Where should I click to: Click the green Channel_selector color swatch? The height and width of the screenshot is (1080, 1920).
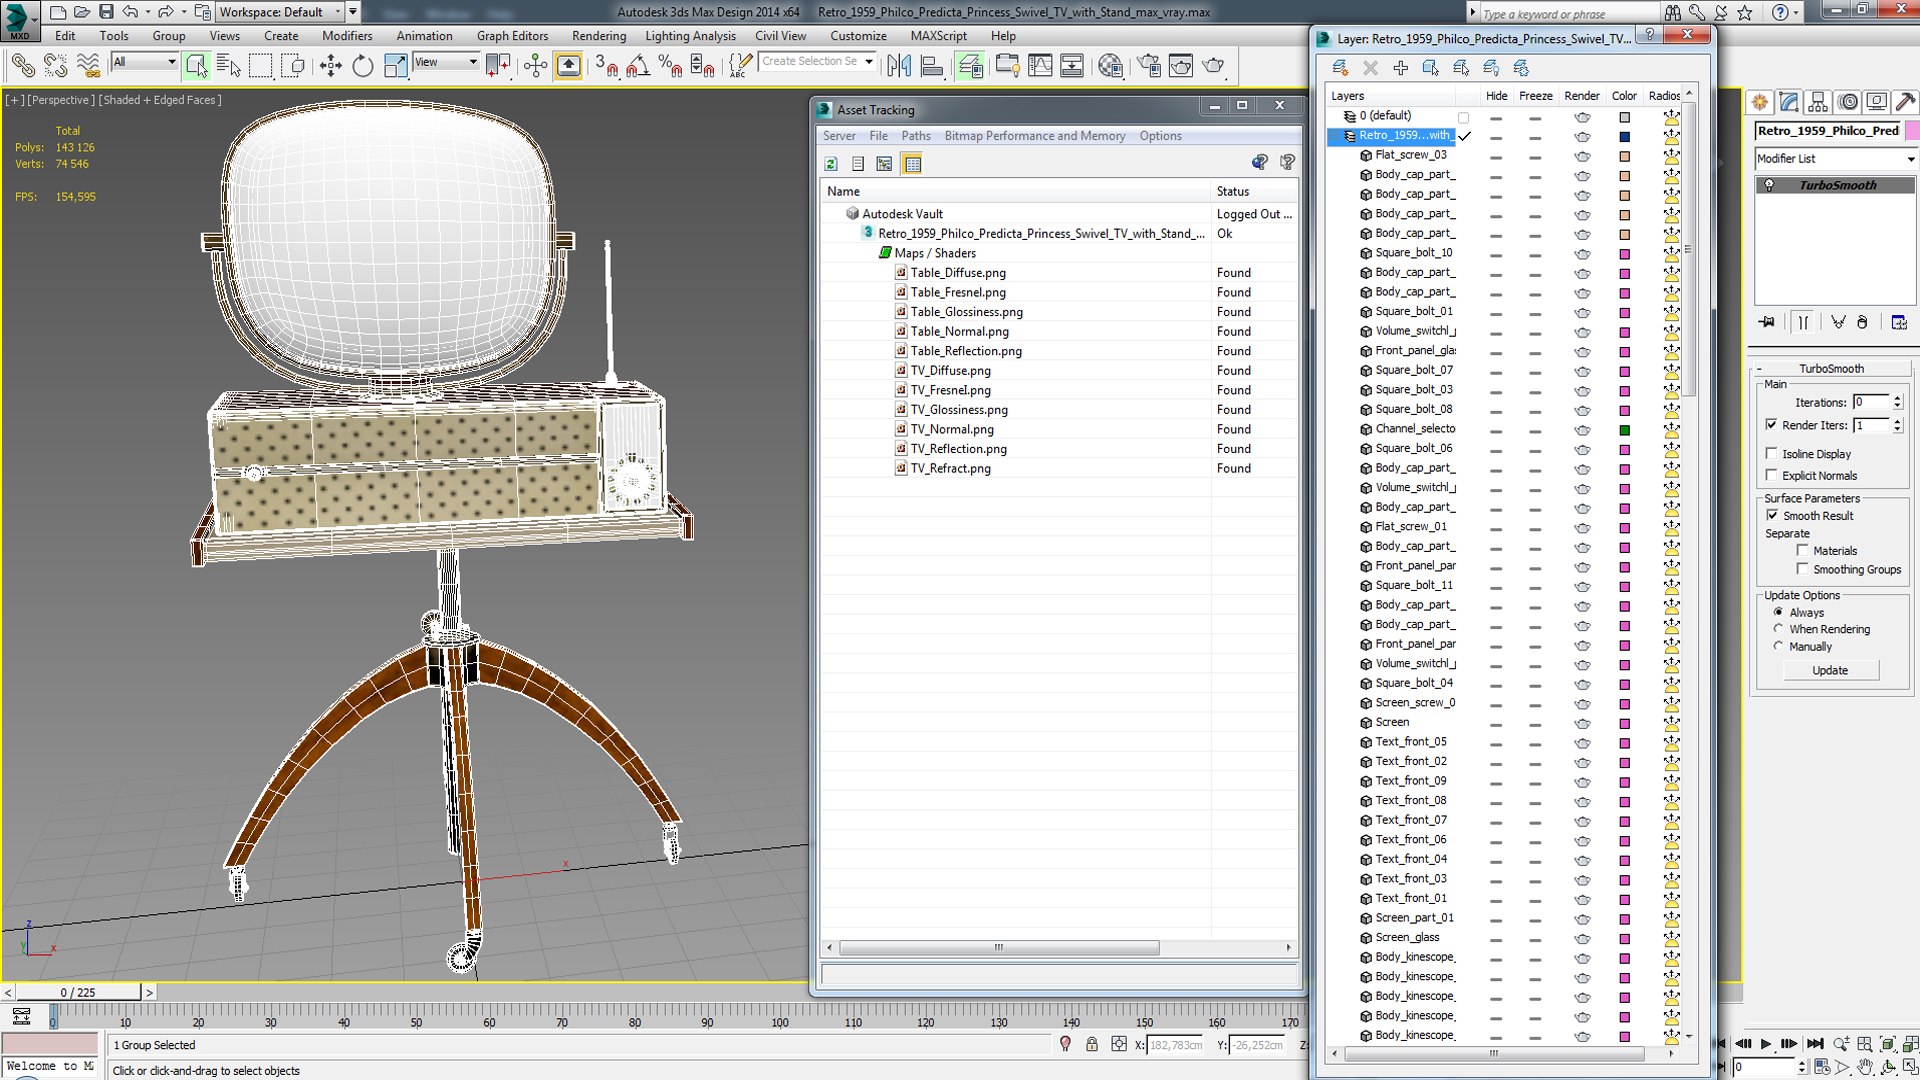tap(1624, 430)
